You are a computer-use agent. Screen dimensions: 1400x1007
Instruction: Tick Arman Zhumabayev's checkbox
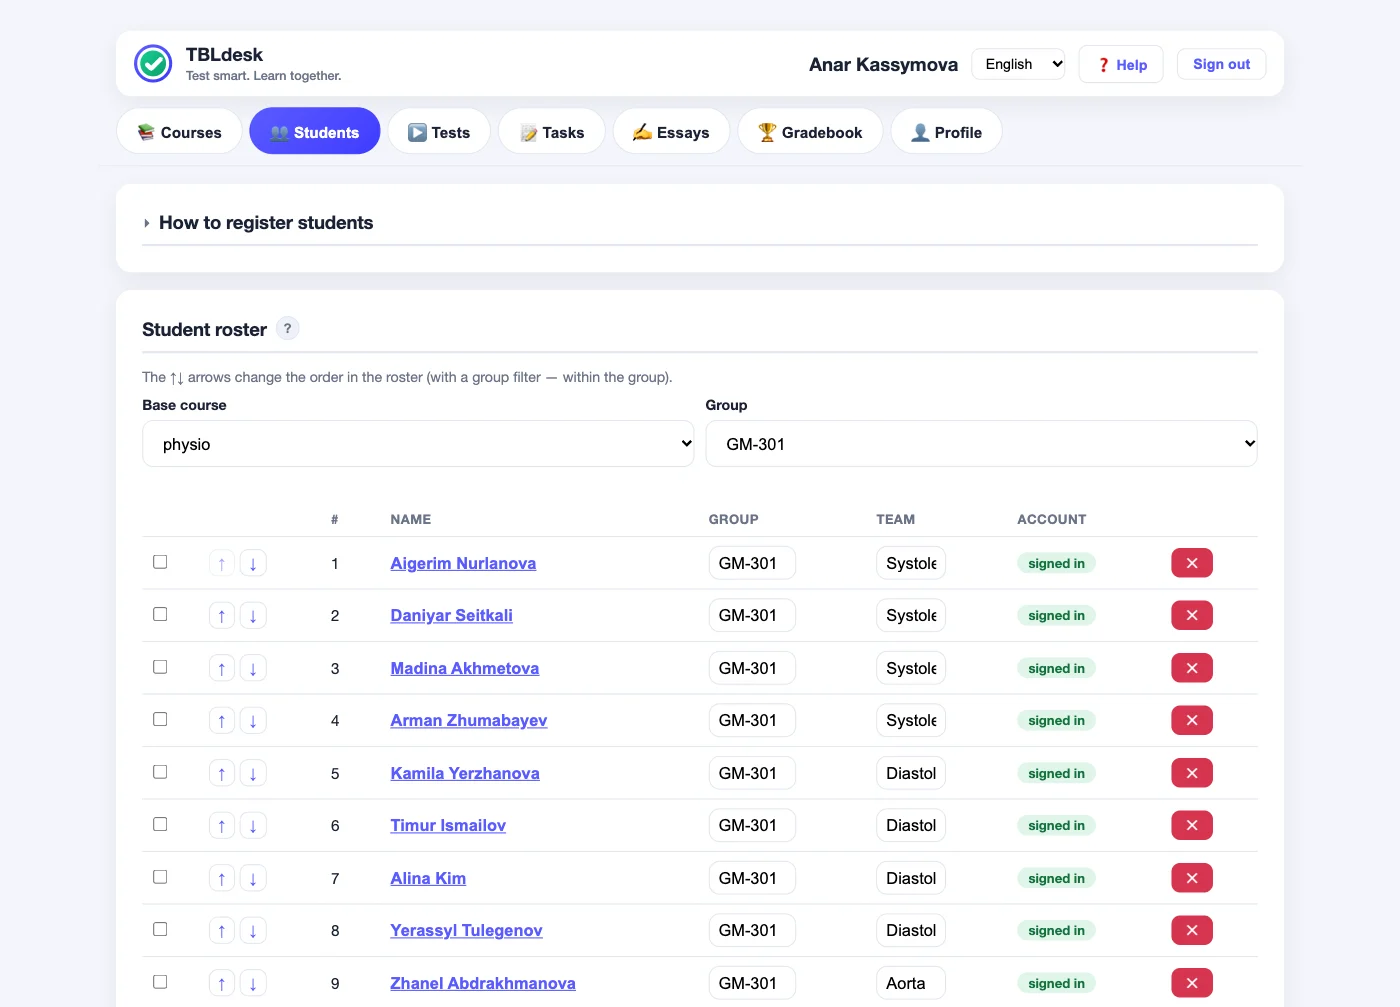point(160,719)
